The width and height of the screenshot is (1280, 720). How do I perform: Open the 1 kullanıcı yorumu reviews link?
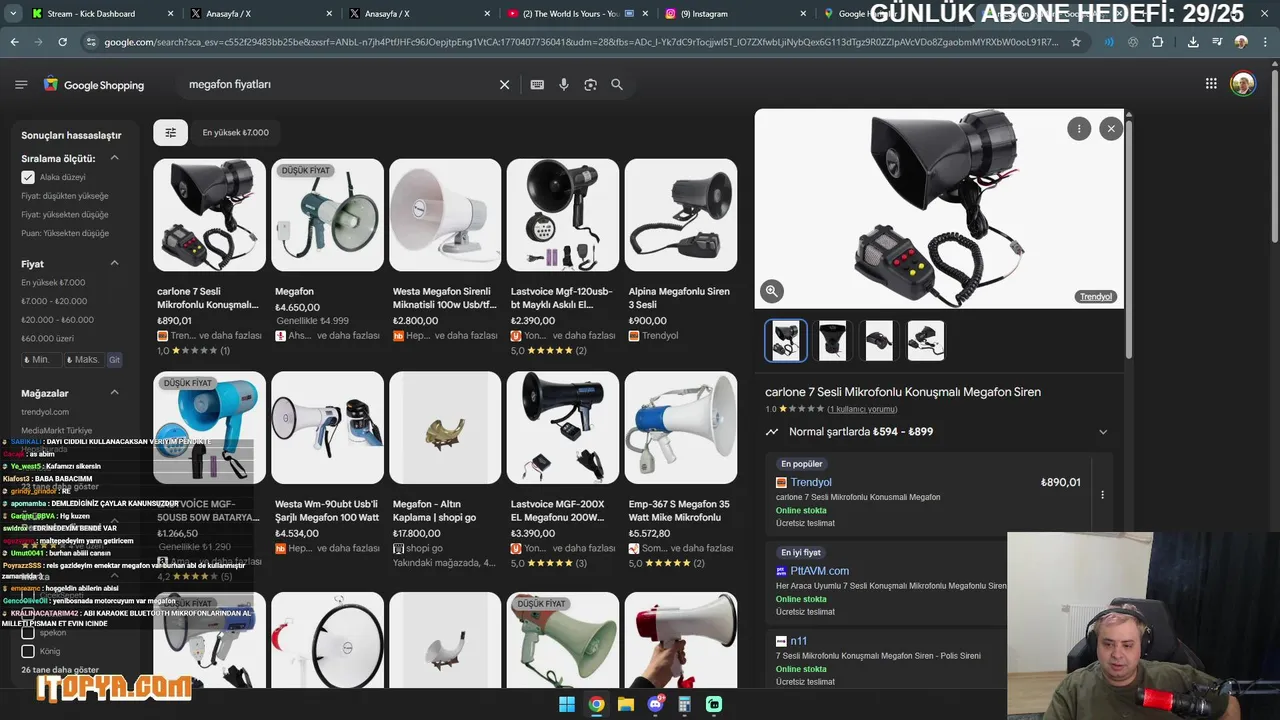tap(862, 409)
